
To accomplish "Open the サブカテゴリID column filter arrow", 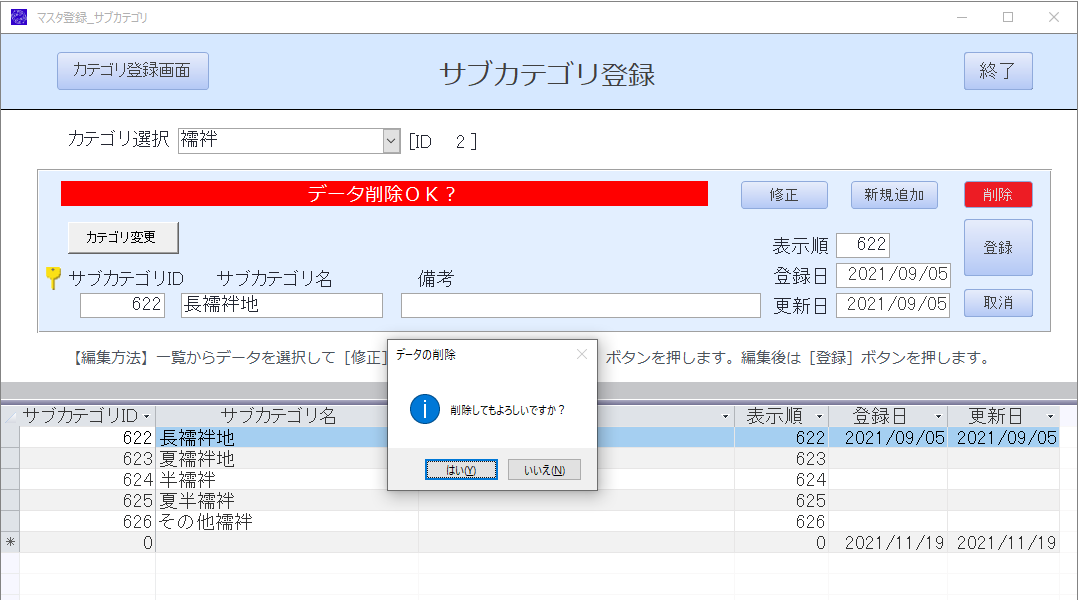I will (x=146, y=416).
